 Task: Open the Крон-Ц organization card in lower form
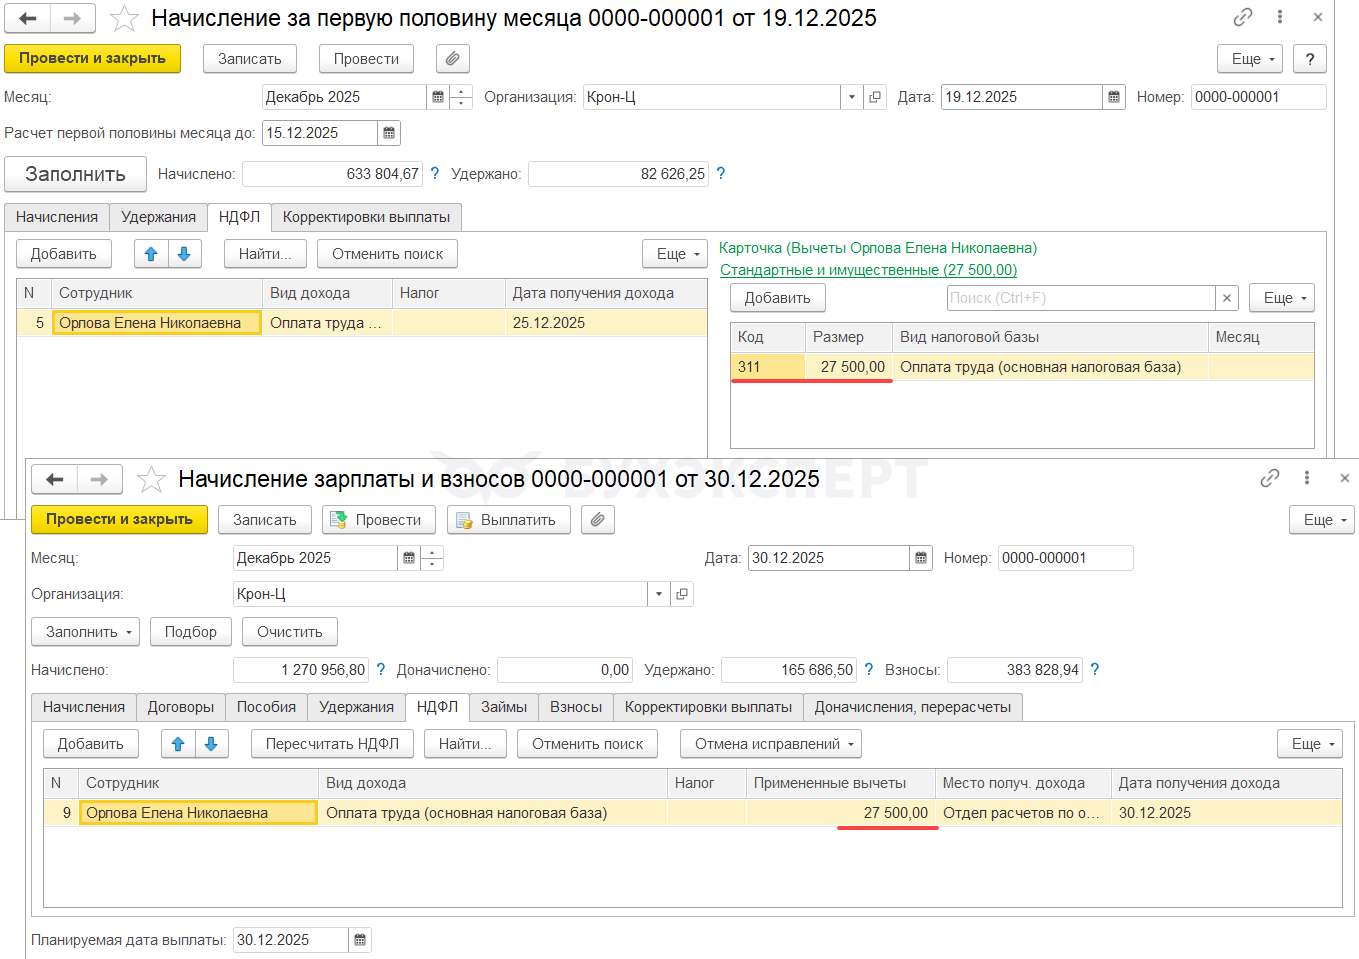(682, 594)
